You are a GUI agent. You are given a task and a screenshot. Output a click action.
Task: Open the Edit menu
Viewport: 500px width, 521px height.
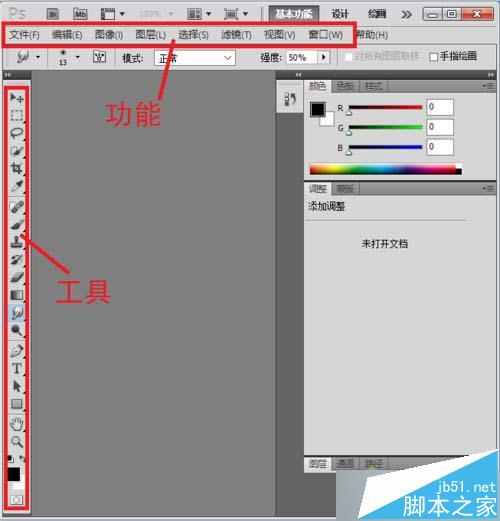pyautogui.click(x=67, y=35)
